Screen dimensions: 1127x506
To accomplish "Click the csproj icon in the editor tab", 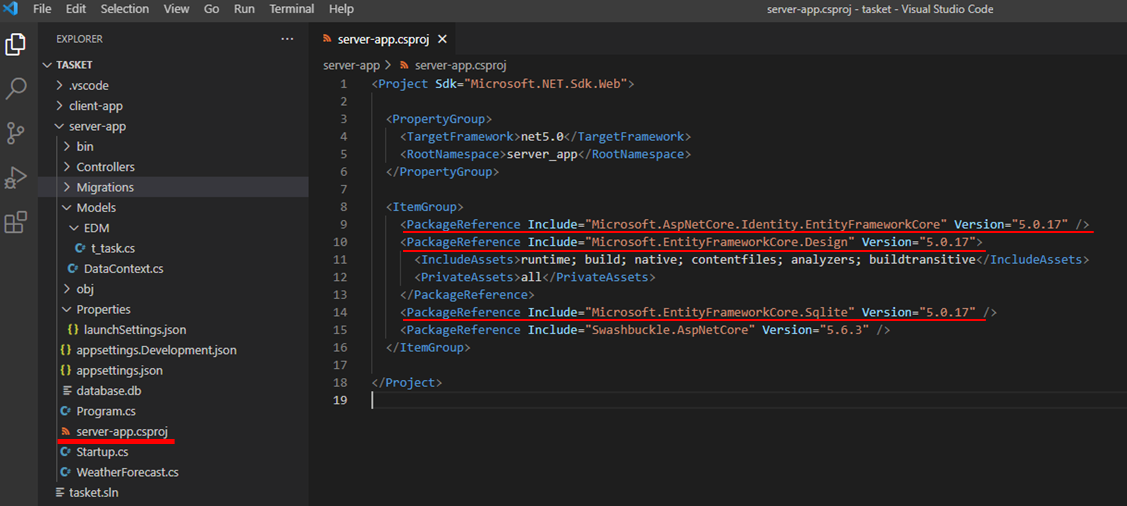I will click(x=328, y=40).
